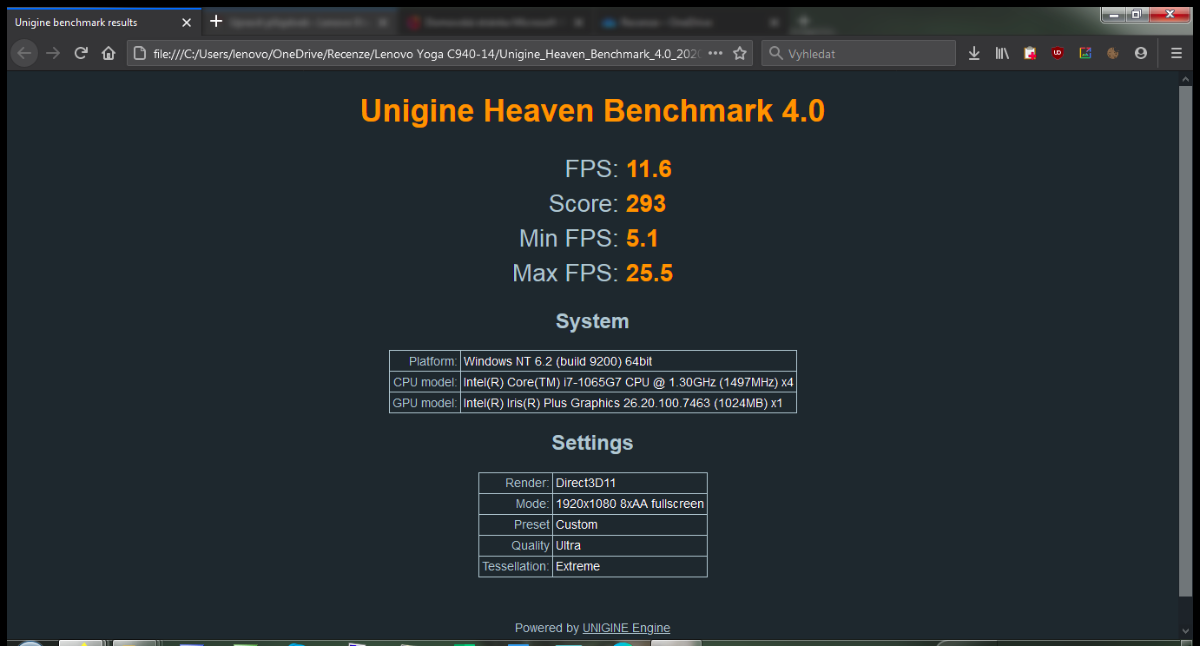This screenshot has height=646, width=1200.
Task: Click the uBlock Origin extension icon
Action: click(1057, 53)
